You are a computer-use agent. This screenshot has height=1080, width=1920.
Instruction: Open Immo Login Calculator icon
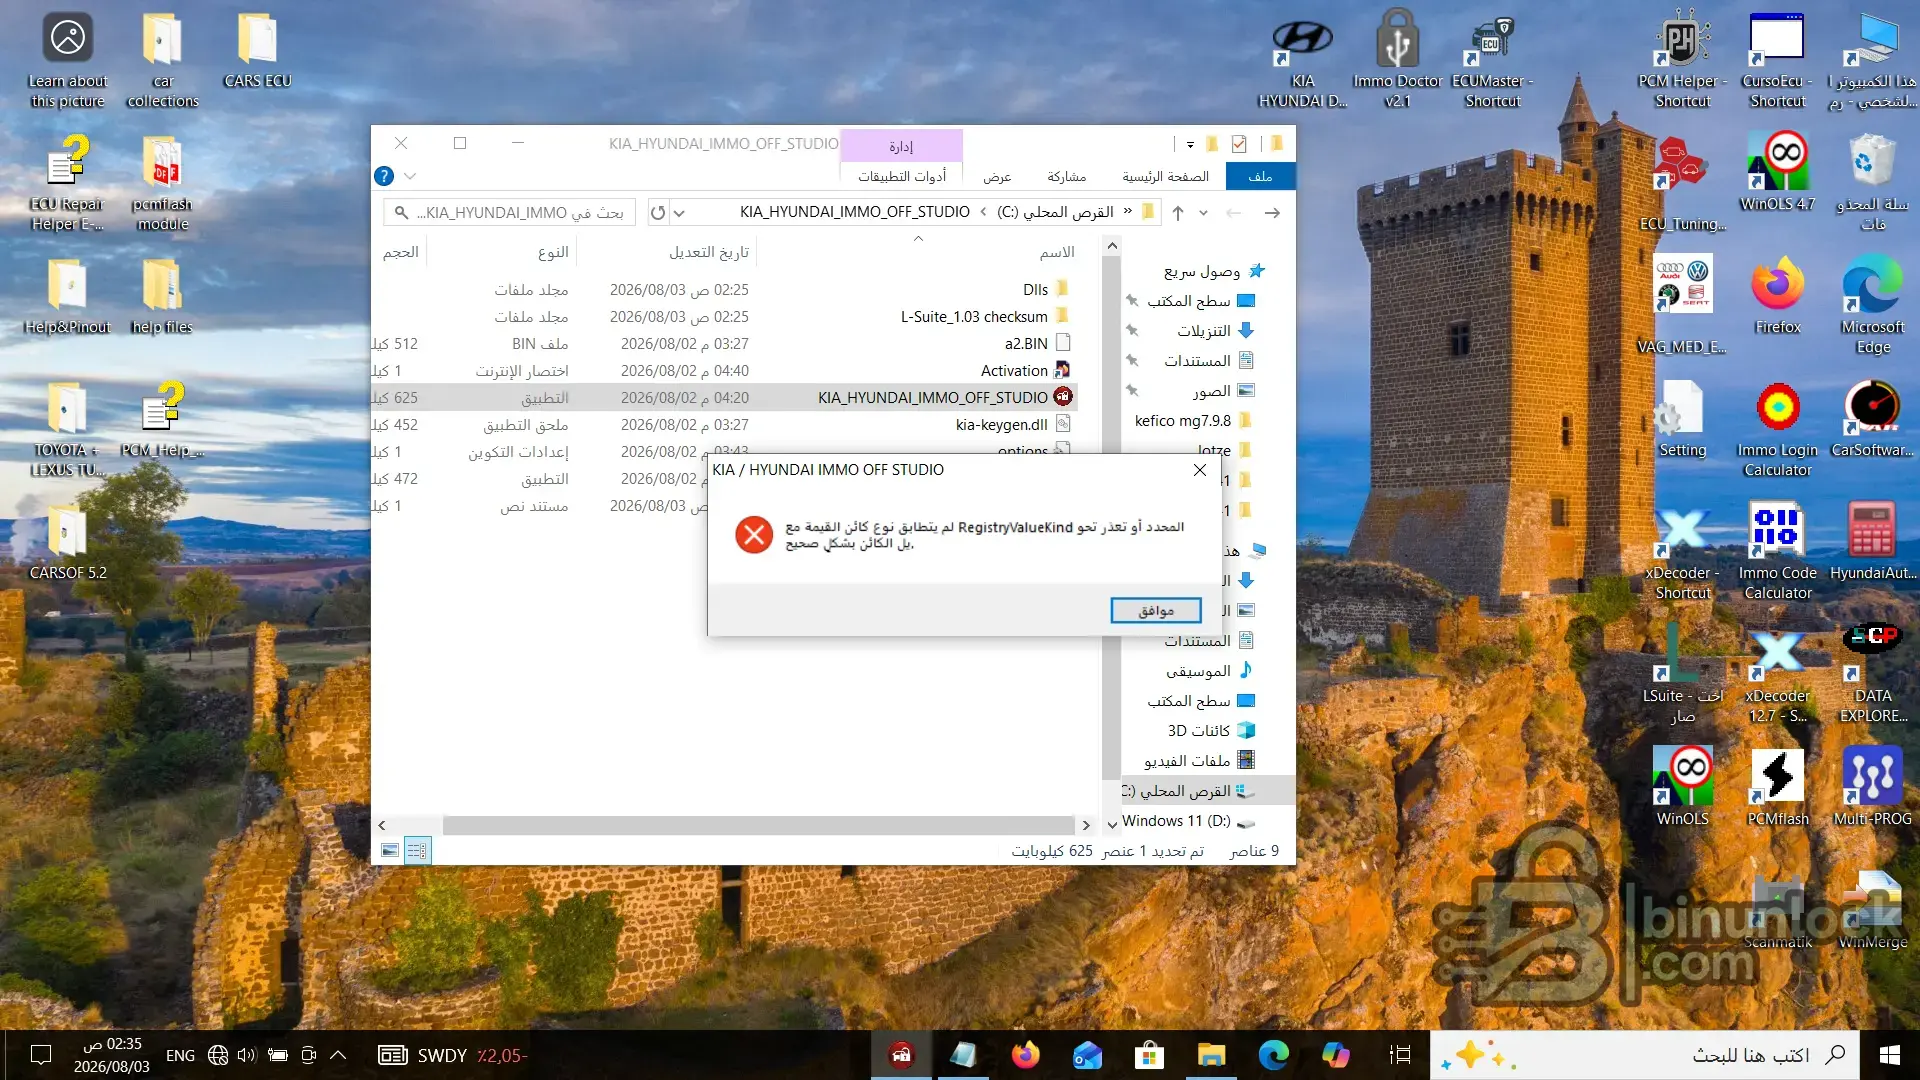pyautogui.click(x=1777, y=430)
